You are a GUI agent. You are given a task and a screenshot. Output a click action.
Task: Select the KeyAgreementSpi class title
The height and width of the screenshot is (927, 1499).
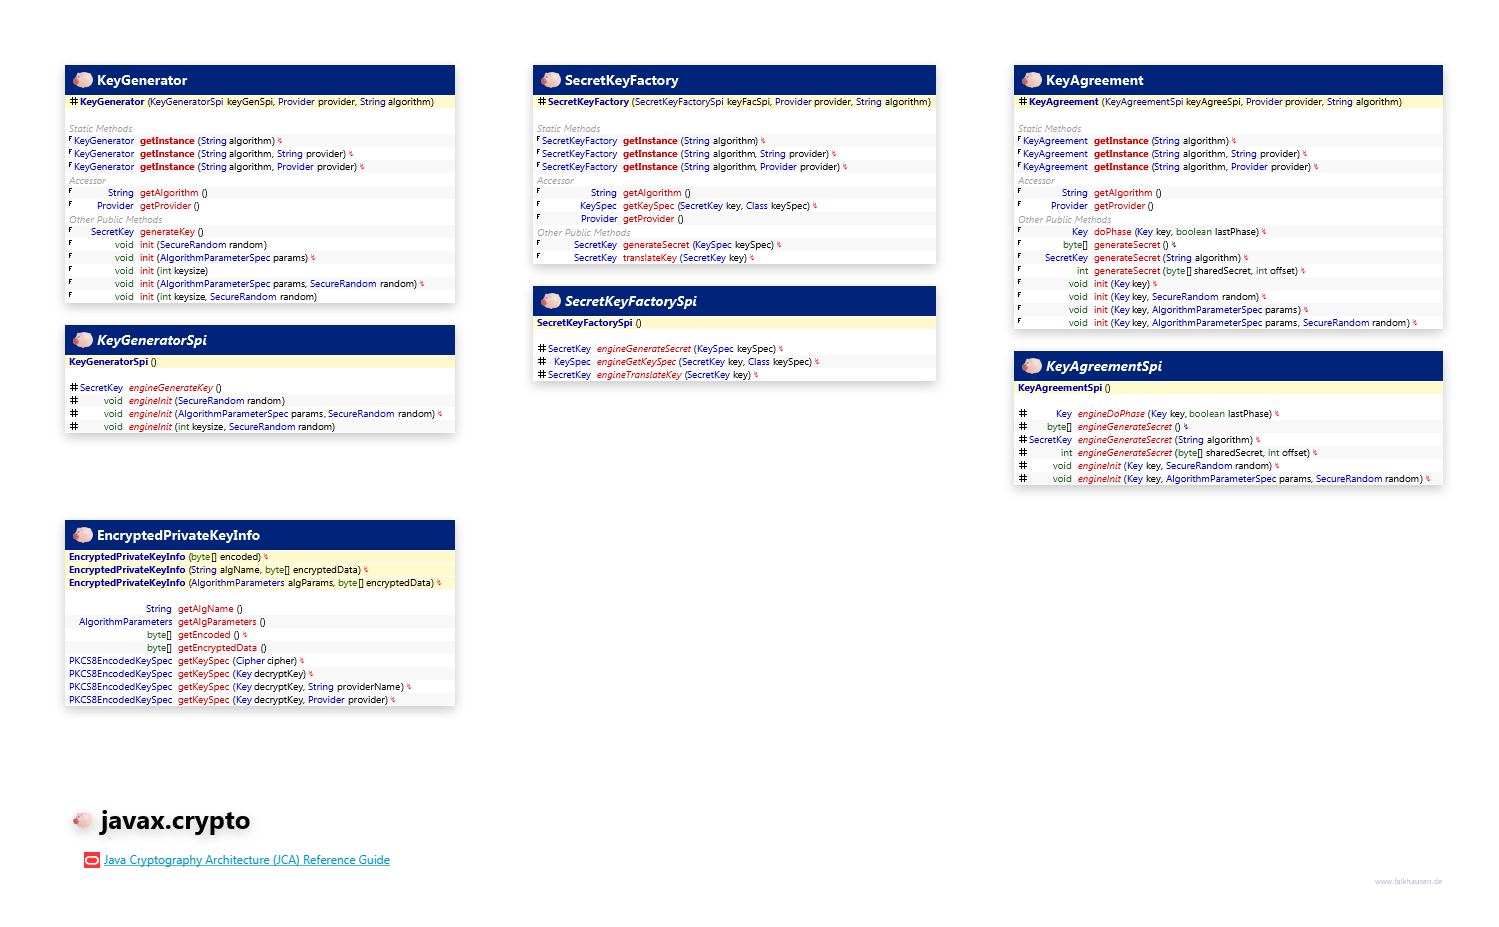pos(1104,366)
